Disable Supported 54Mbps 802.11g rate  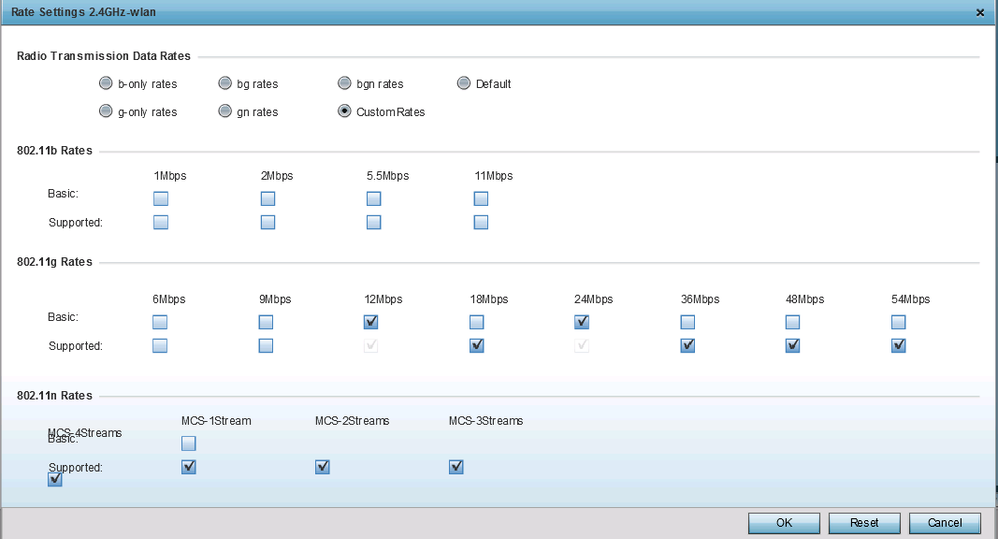pyautogui.click(x=898, y=346)
